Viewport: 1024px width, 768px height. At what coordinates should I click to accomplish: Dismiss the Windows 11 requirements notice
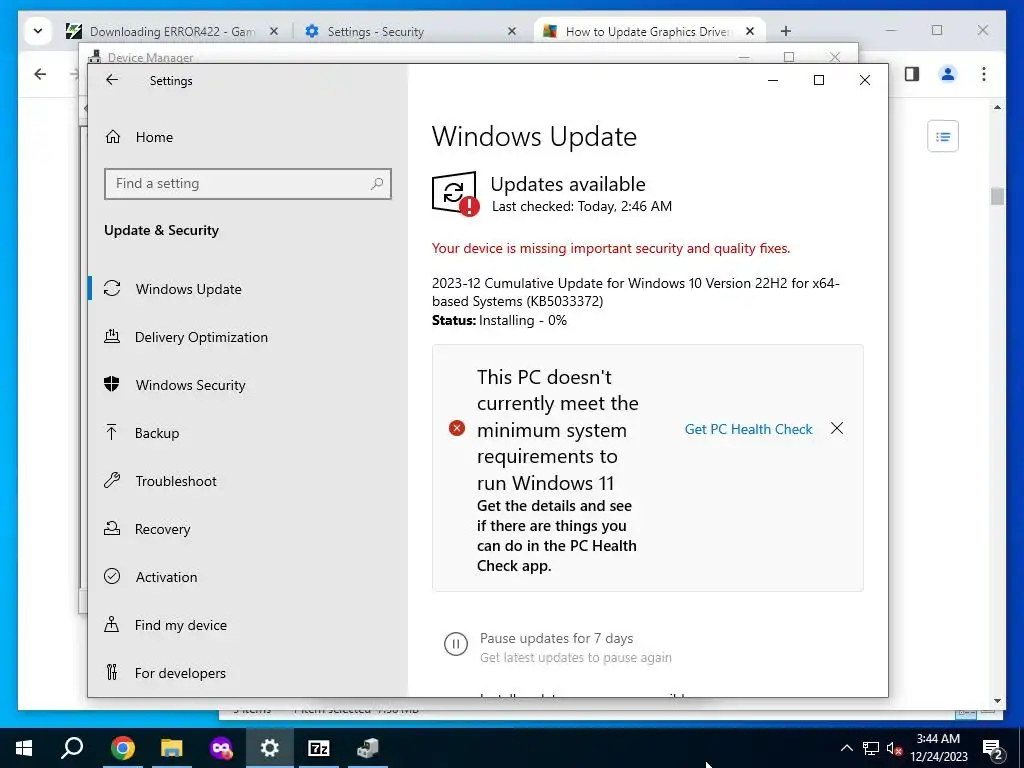[837, 428]
